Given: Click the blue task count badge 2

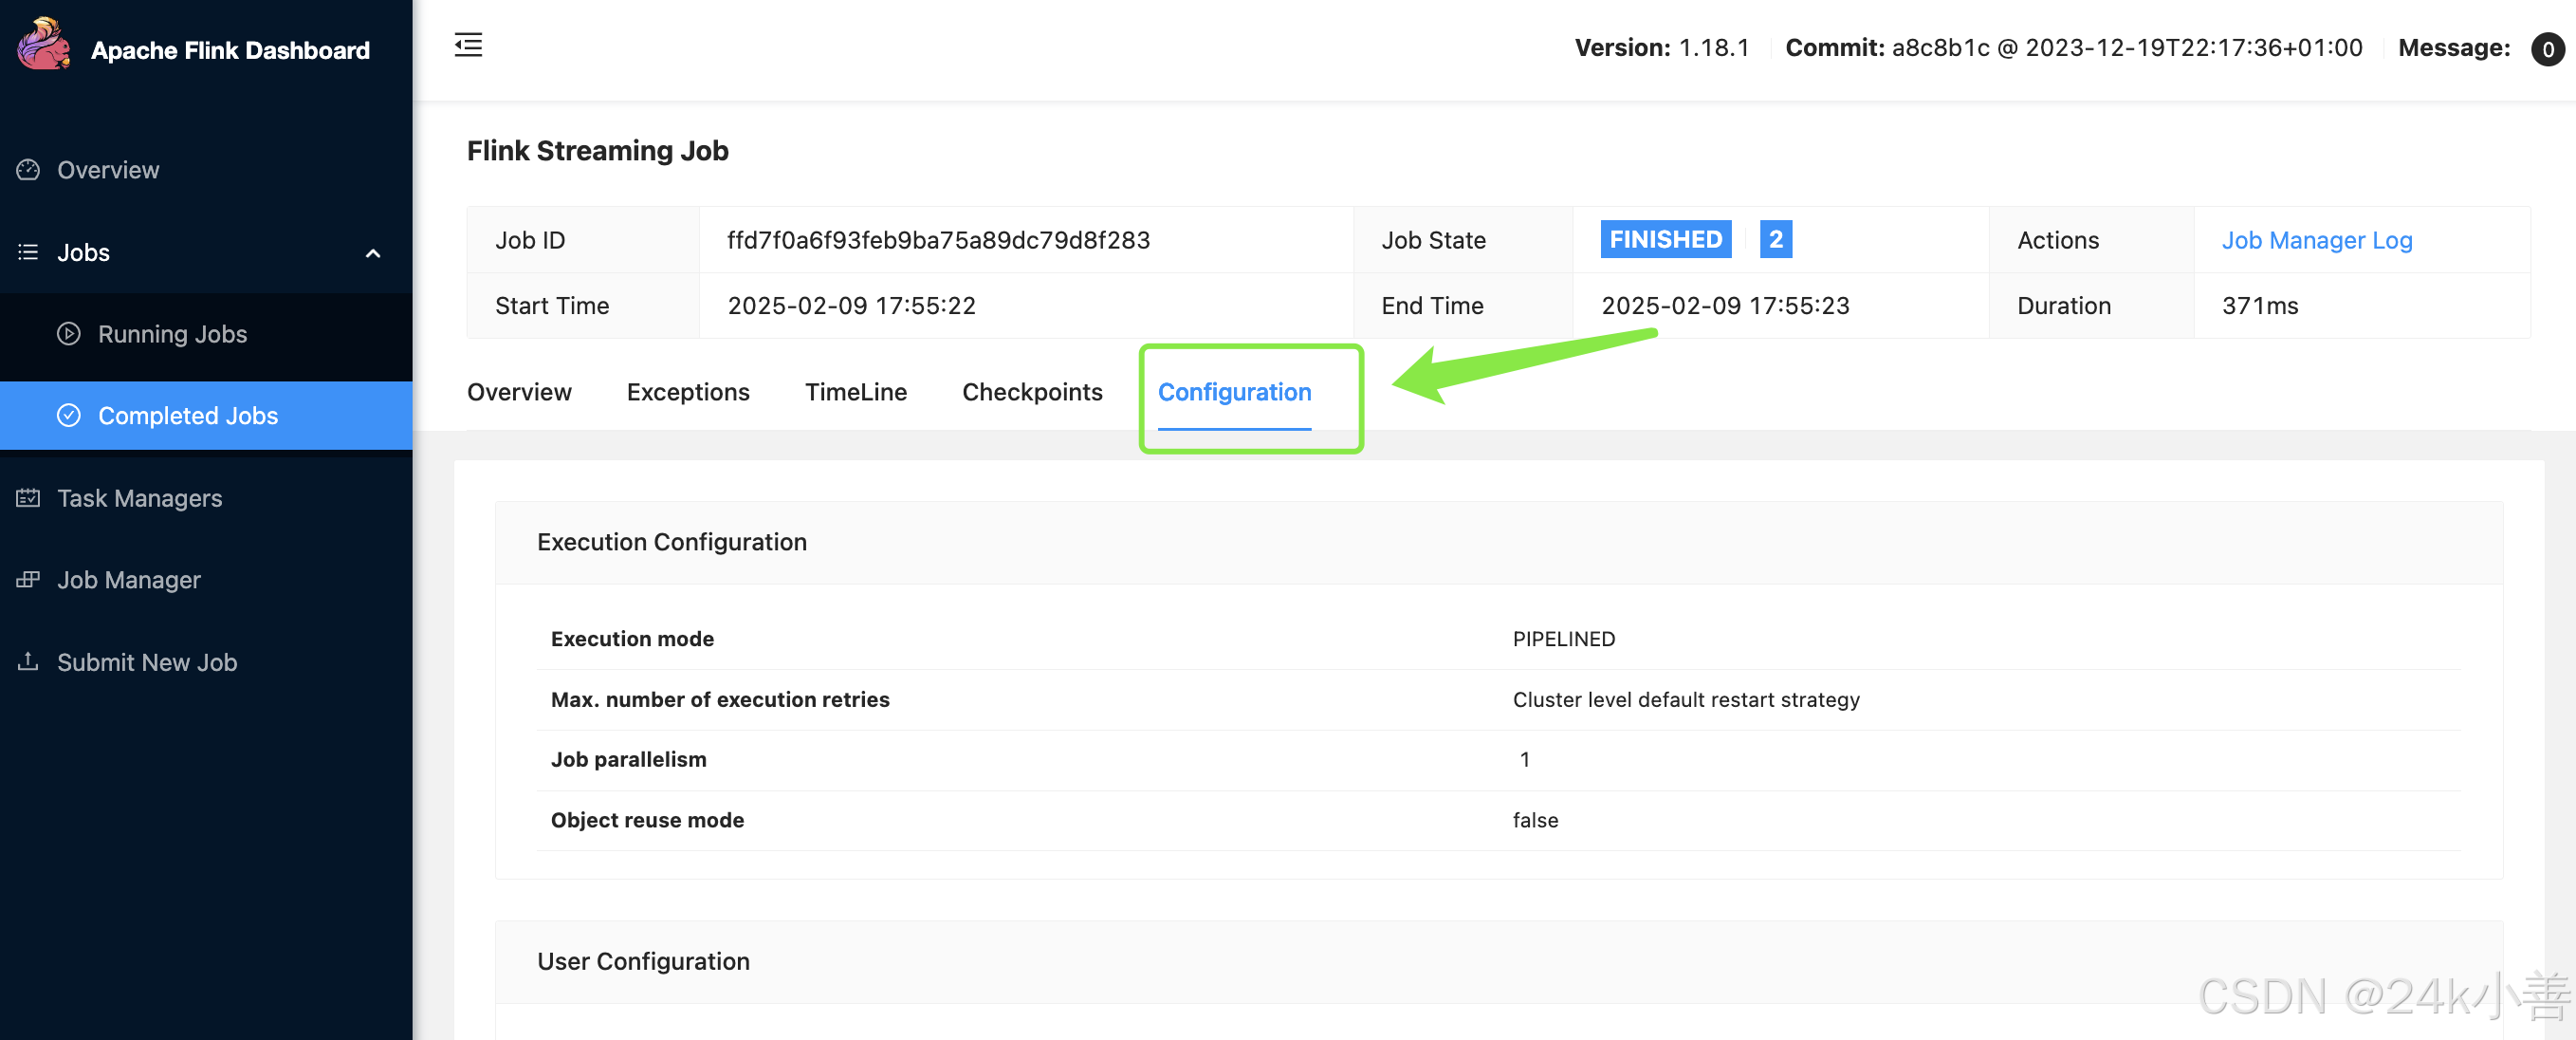Looking at the screenshot, I should tap(1775, 239).
